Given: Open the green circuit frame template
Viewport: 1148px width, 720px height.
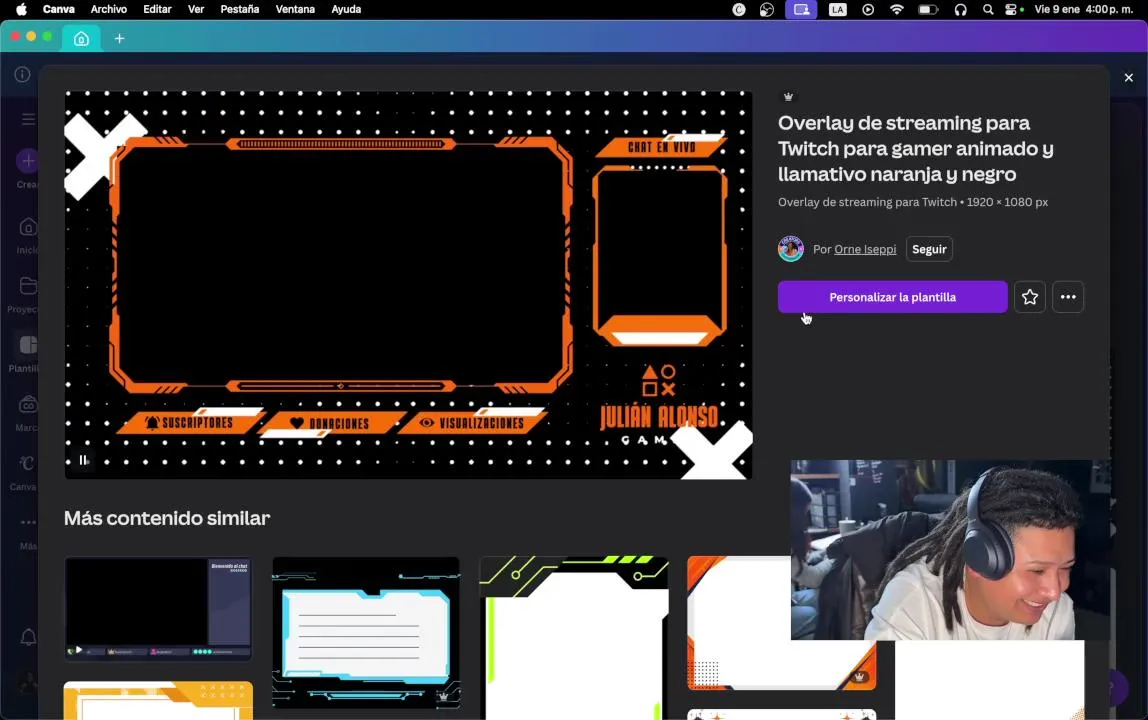Looking at the screenshot, I should (x=573, y=638).
